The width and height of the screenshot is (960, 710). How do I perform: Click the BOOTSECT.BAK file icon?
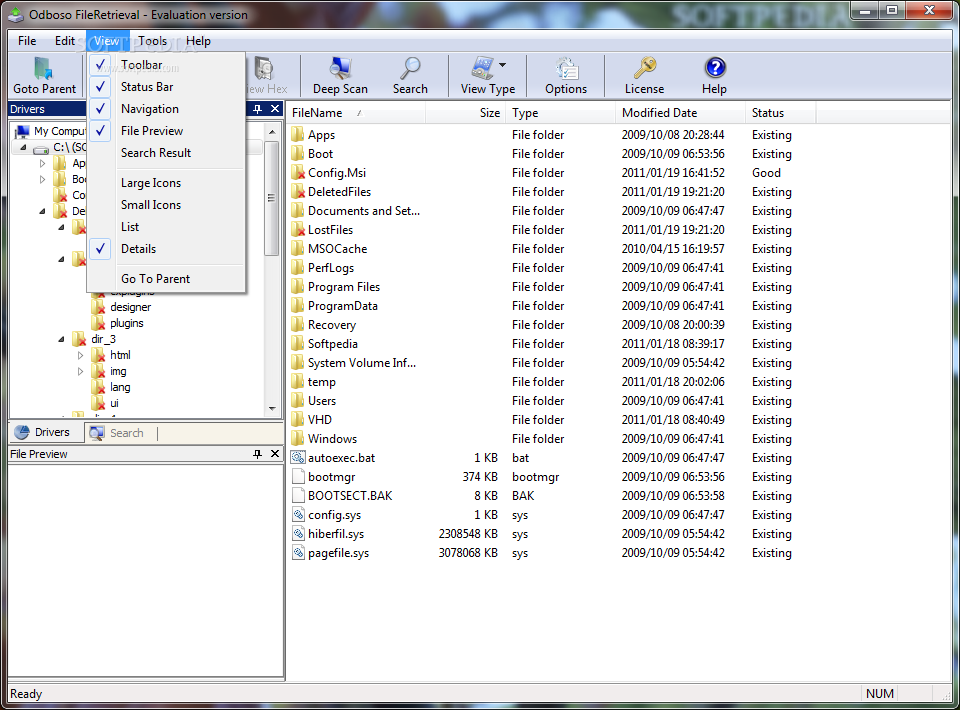coord(298,495)
